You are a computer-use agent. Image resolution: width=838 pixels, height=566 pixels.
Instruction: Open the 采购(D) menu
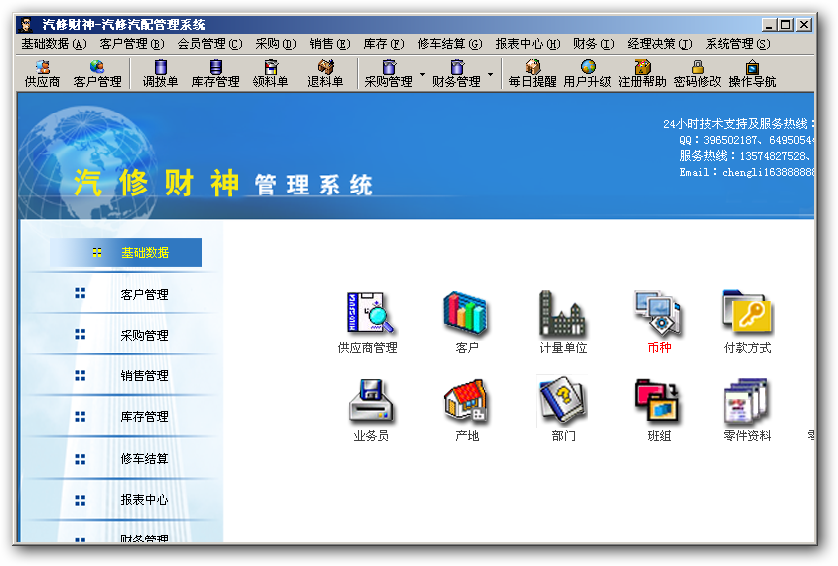(276, 44)
